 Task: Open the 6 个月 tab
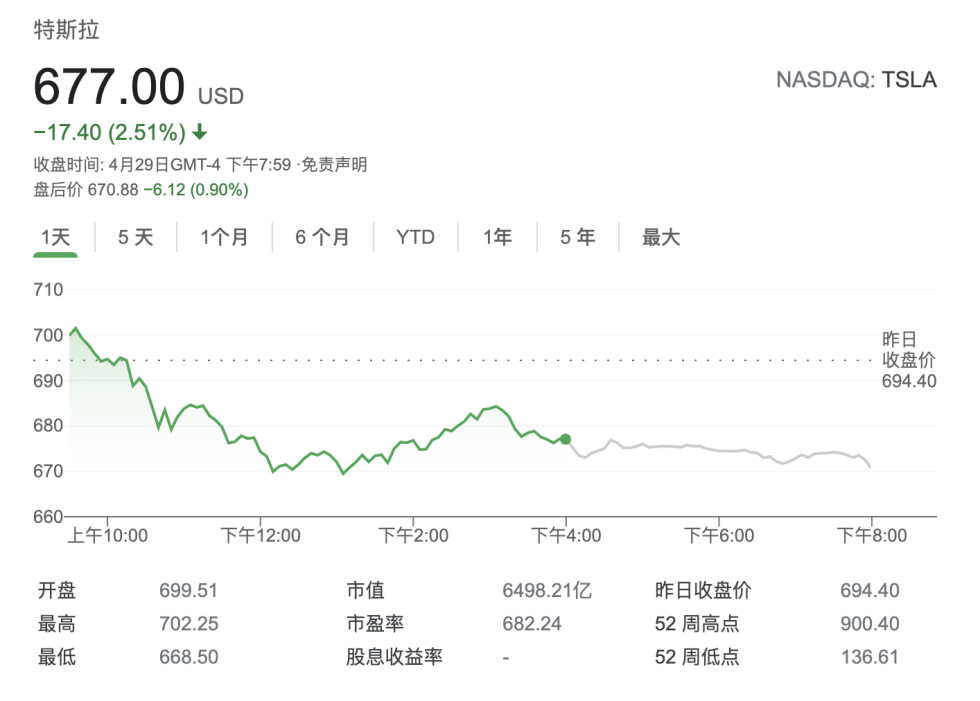coord(322,237)
